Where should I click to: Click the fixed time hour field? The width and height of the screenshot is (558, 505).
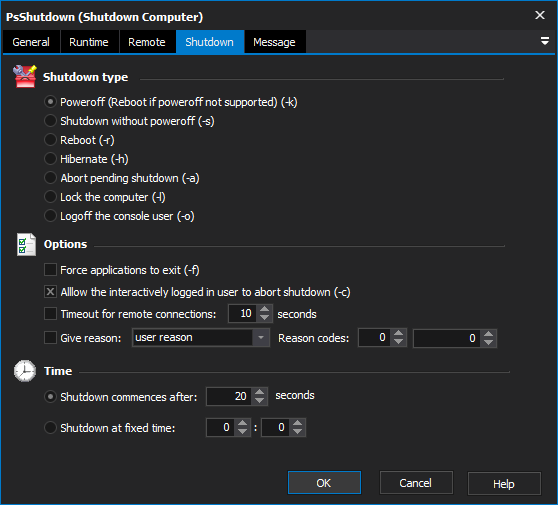pyautogui.click(x=221, y=427)
